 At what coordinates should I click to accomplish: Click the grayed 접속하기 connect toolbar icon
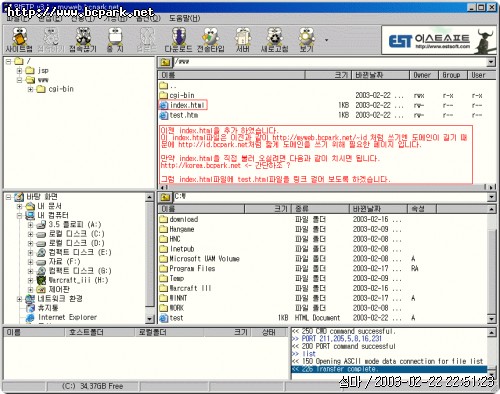(51, 40)
